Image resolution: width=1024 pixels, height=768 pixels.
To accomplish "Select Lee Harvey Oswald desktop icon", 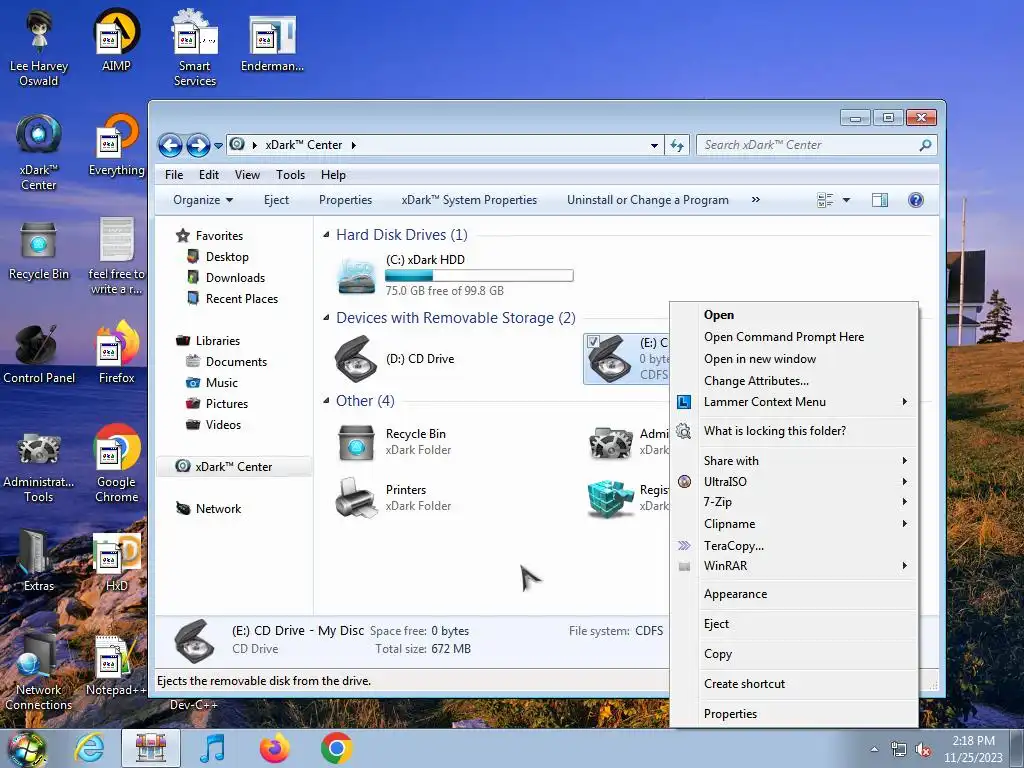I will (39, 47).
